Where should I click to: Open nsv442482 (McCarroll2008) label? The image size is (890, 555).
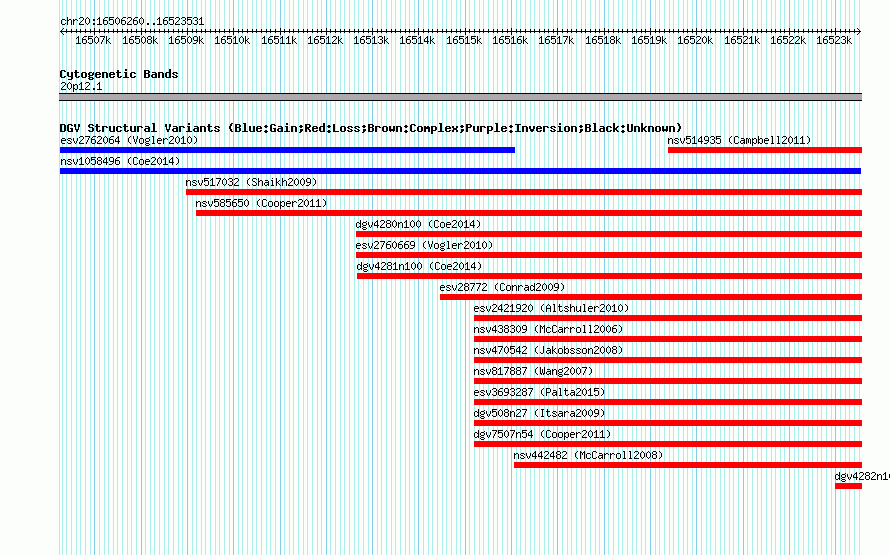point(588,455)
